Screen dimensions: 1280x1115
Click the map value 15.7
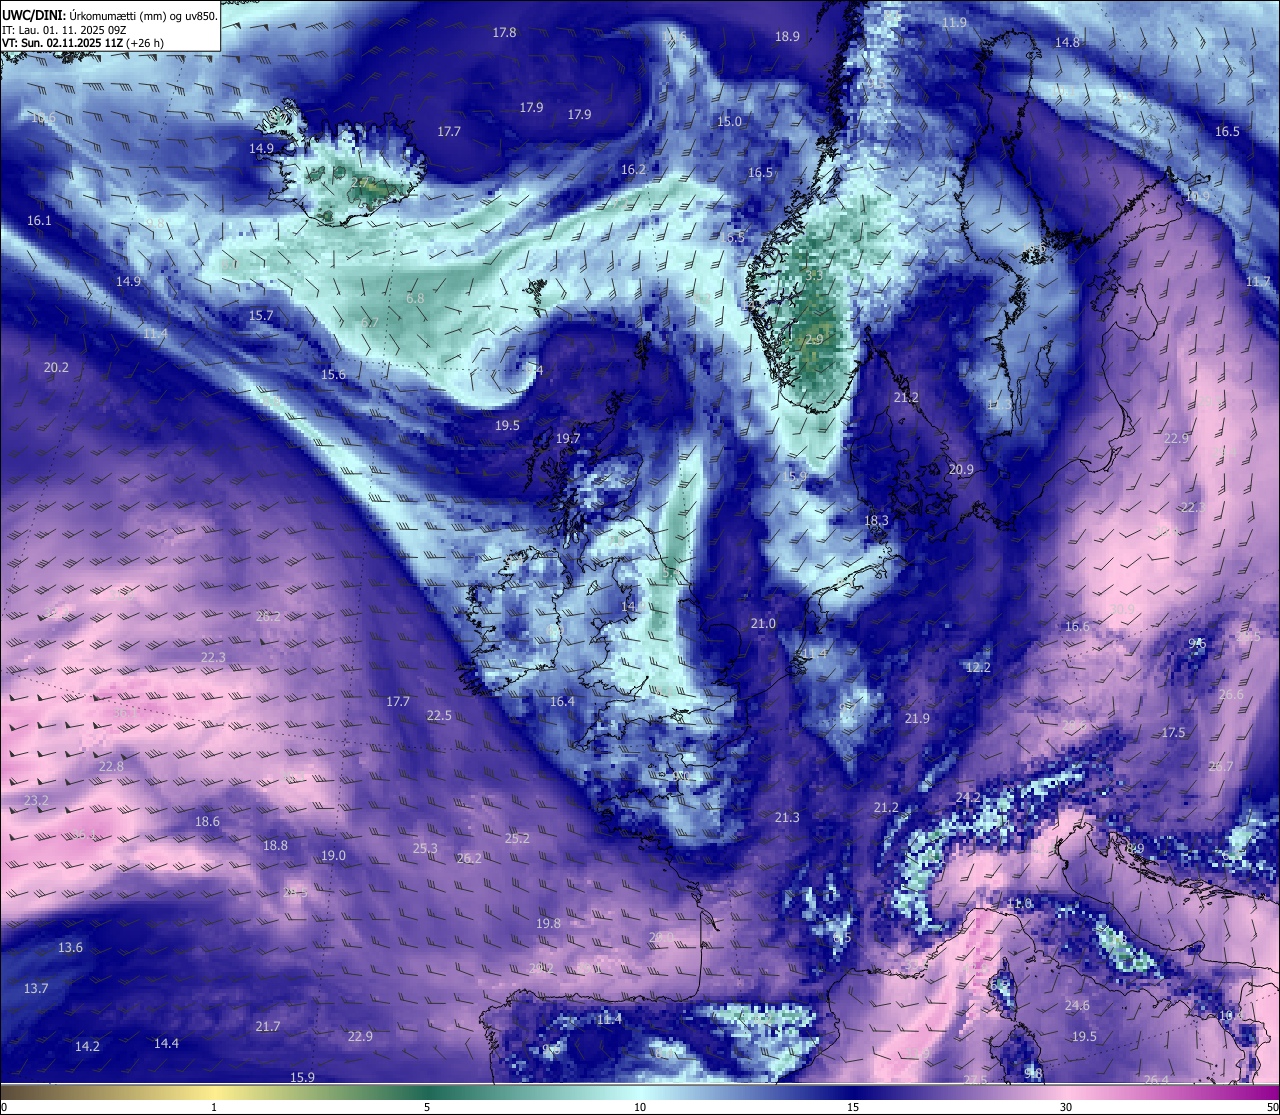tap(261, 316)
